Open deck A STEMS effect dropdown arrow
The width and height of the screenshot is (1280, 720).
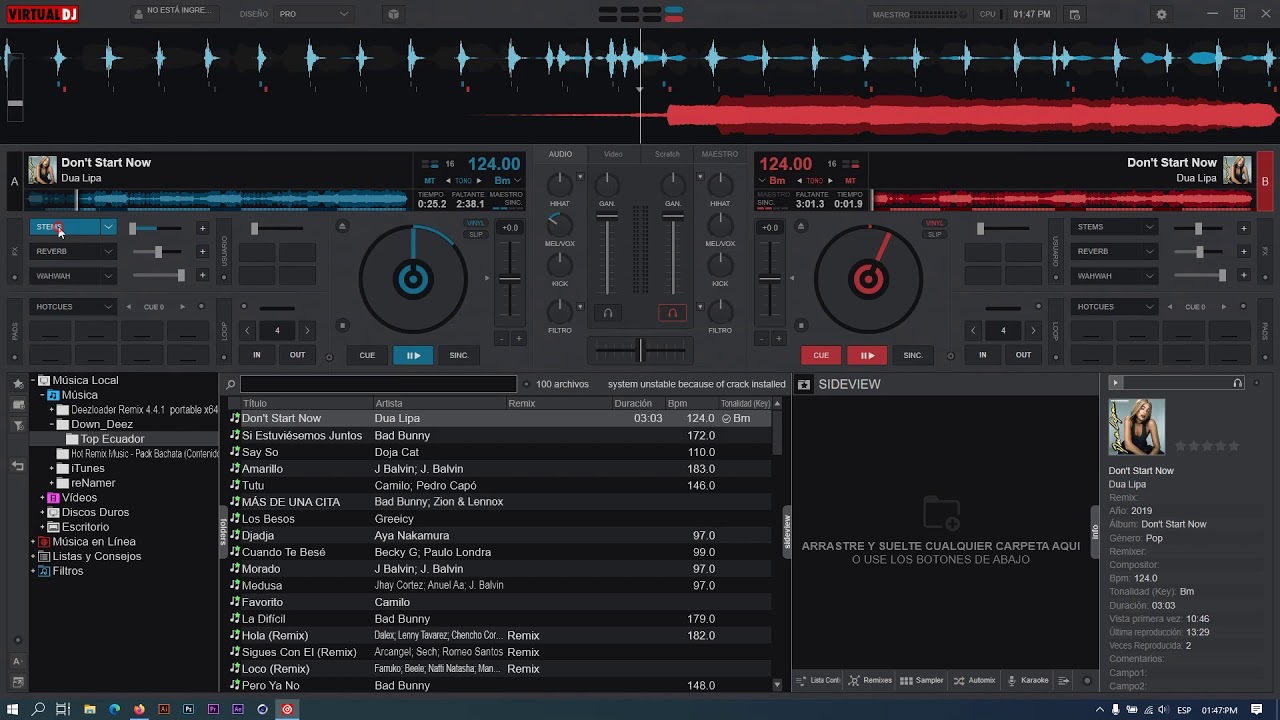tap(108, 227)
